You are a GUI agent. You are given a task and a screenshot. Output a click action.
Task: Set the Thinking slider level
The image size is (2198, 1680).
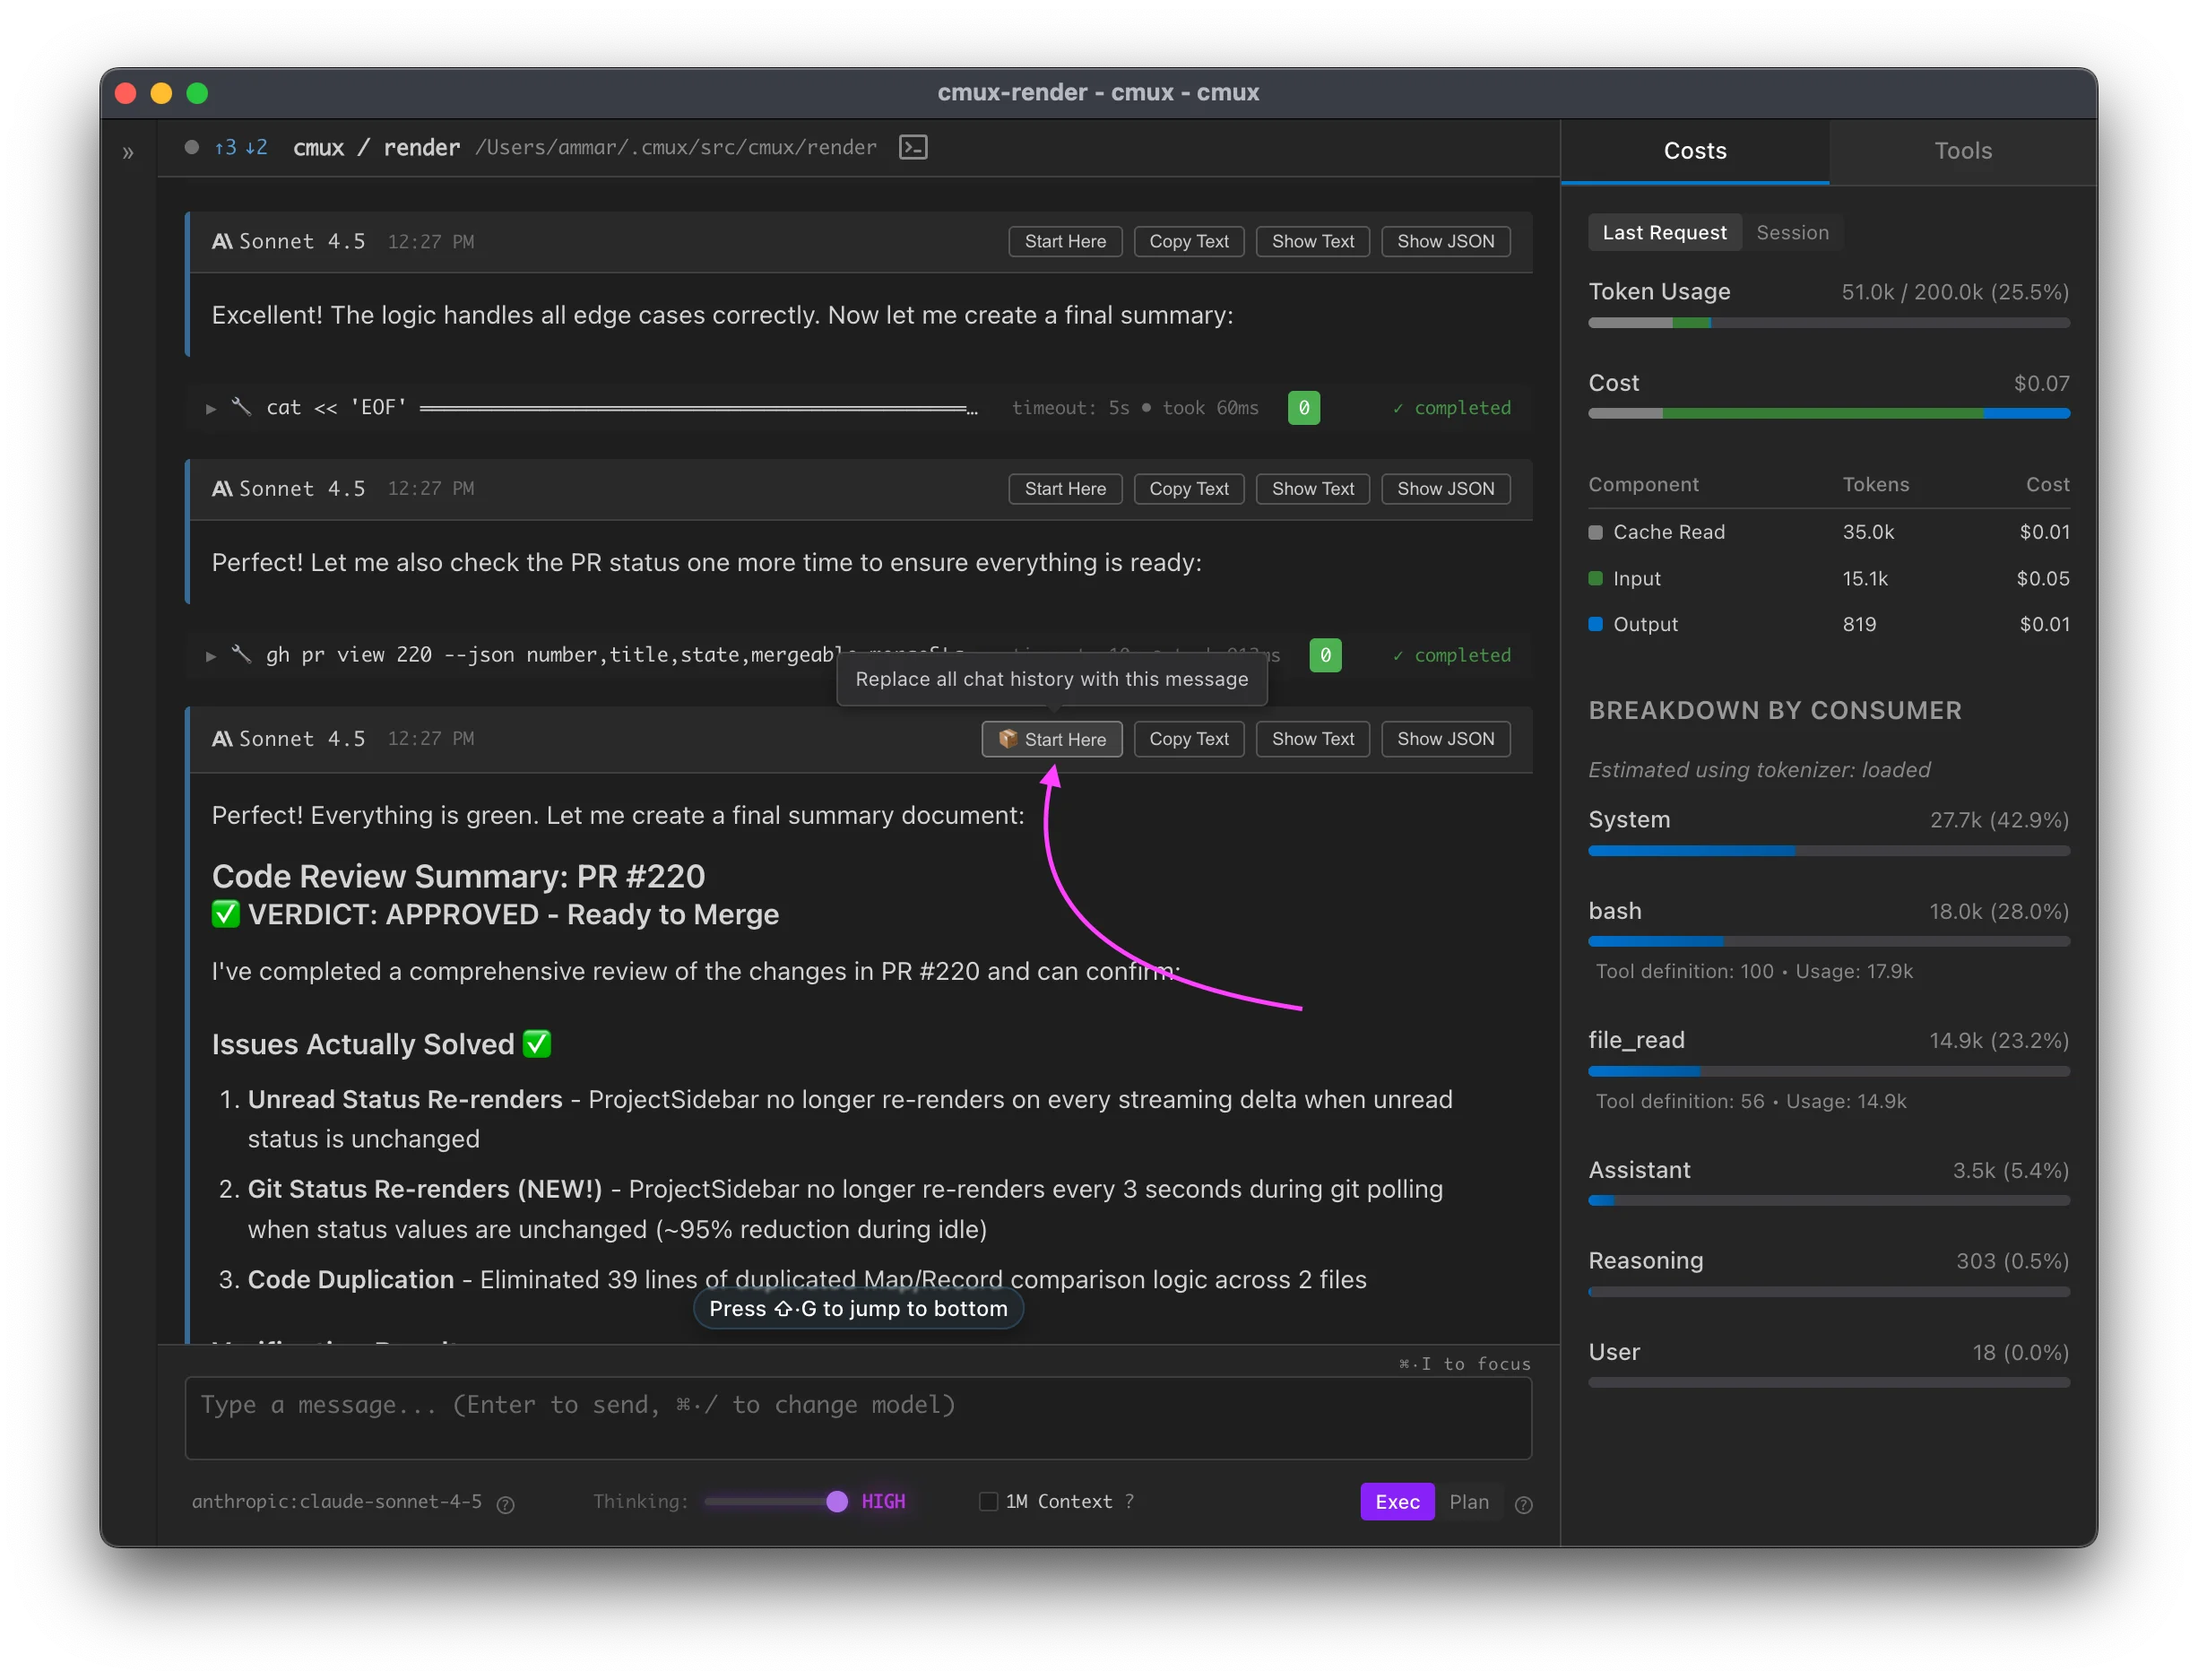click(836, 1501)
